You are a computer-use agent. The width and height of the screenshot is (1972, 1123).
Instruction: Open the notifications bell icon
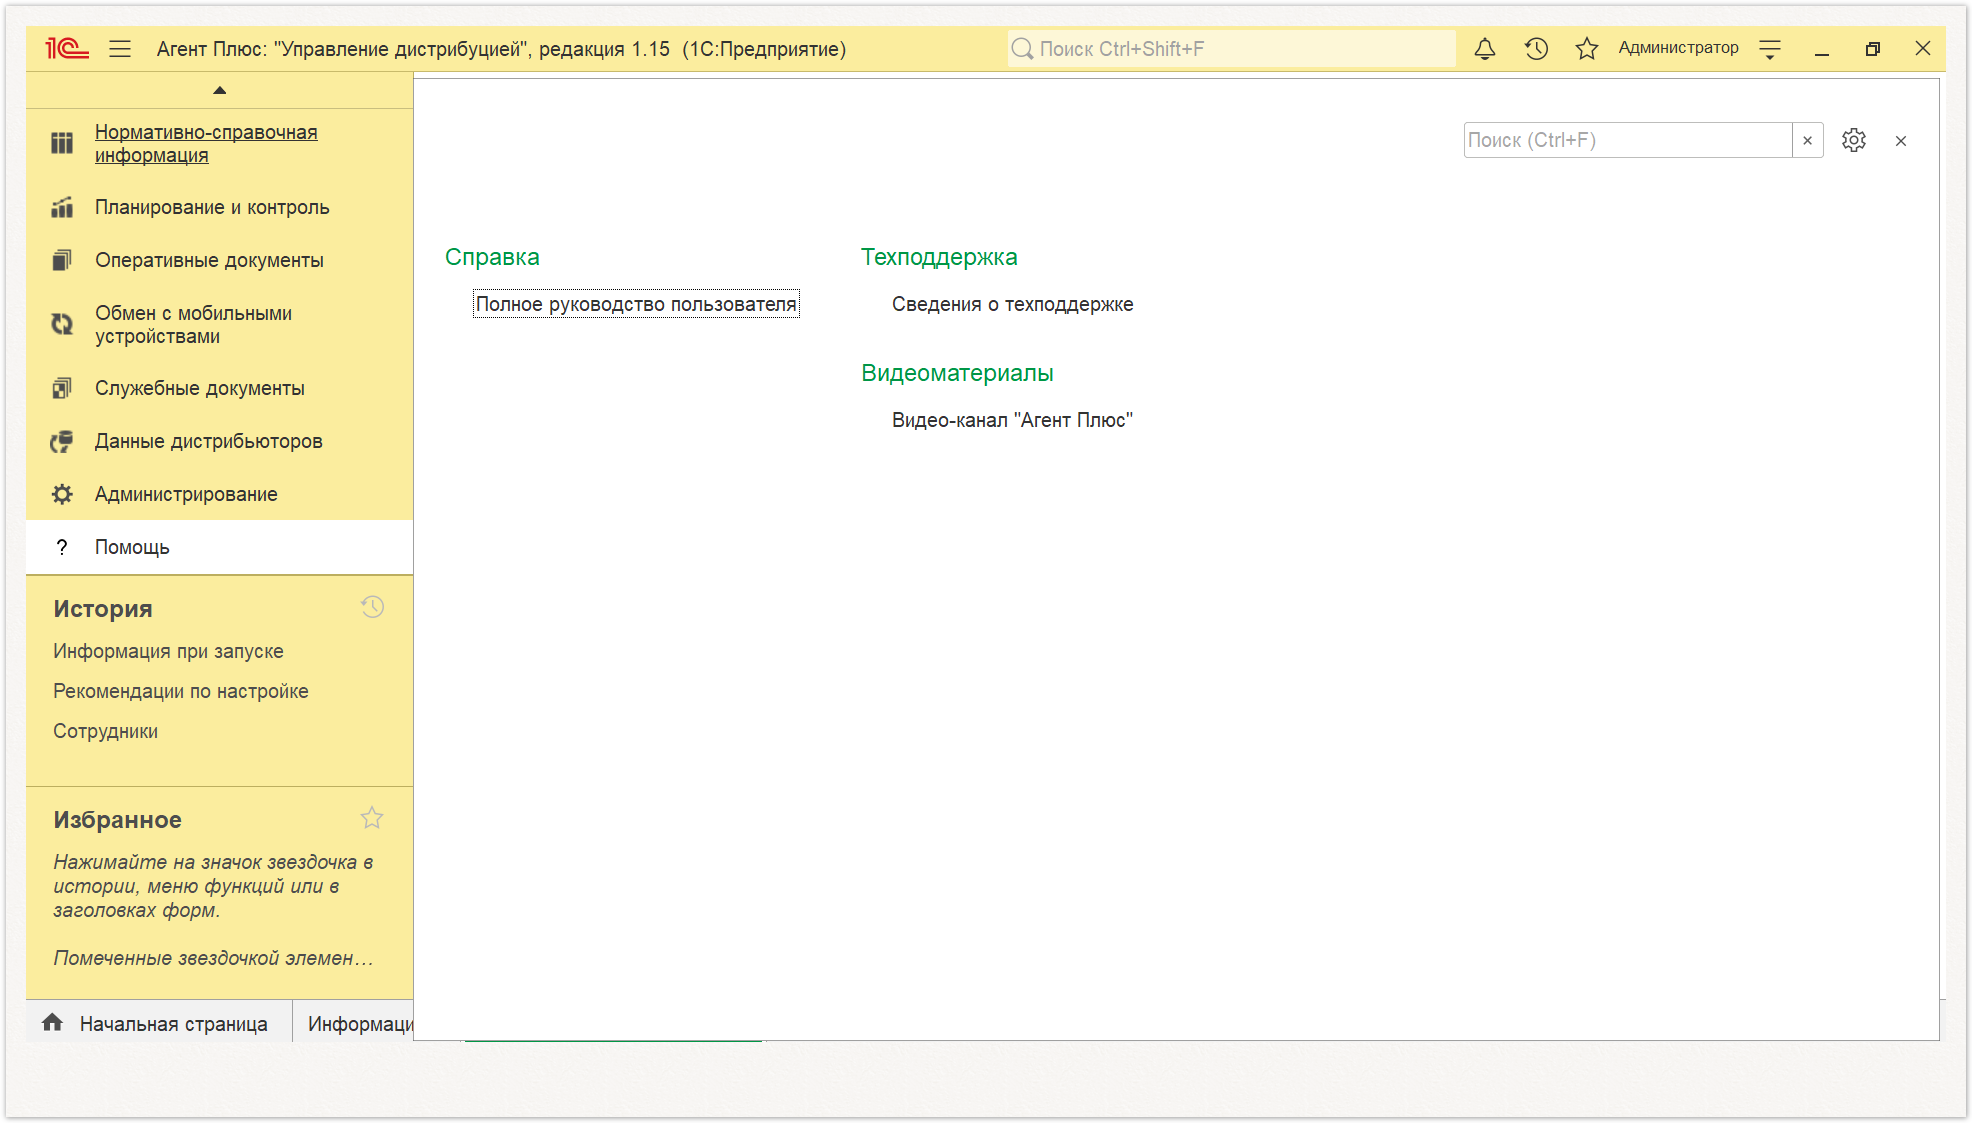tap(1485, 48)
